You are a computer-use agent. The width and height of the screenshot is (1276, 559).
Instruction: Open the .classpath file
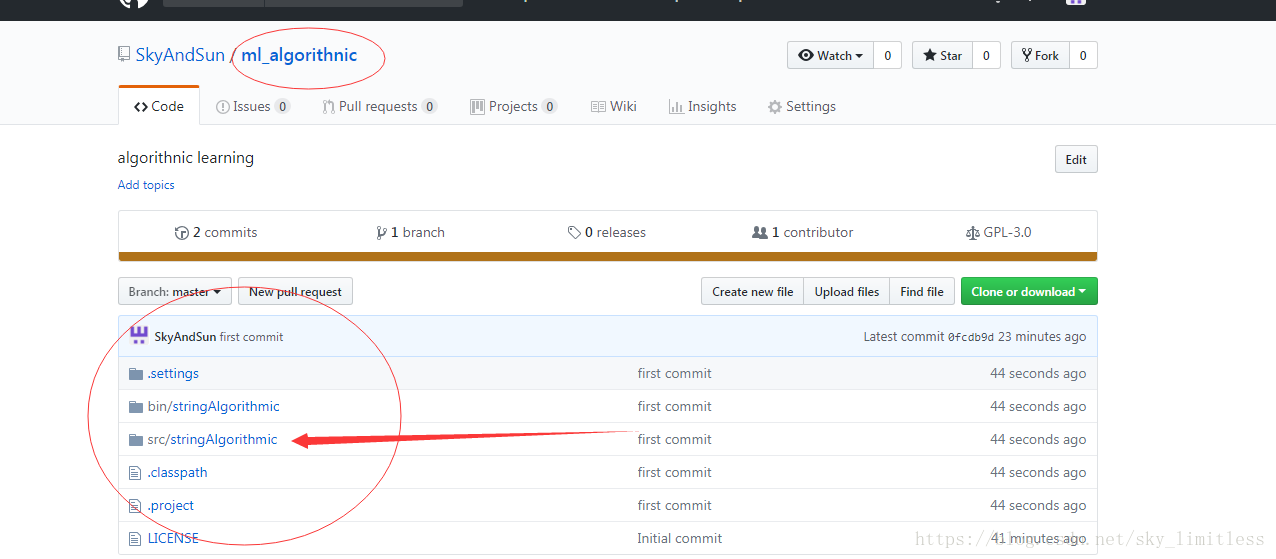click(177, 472)
